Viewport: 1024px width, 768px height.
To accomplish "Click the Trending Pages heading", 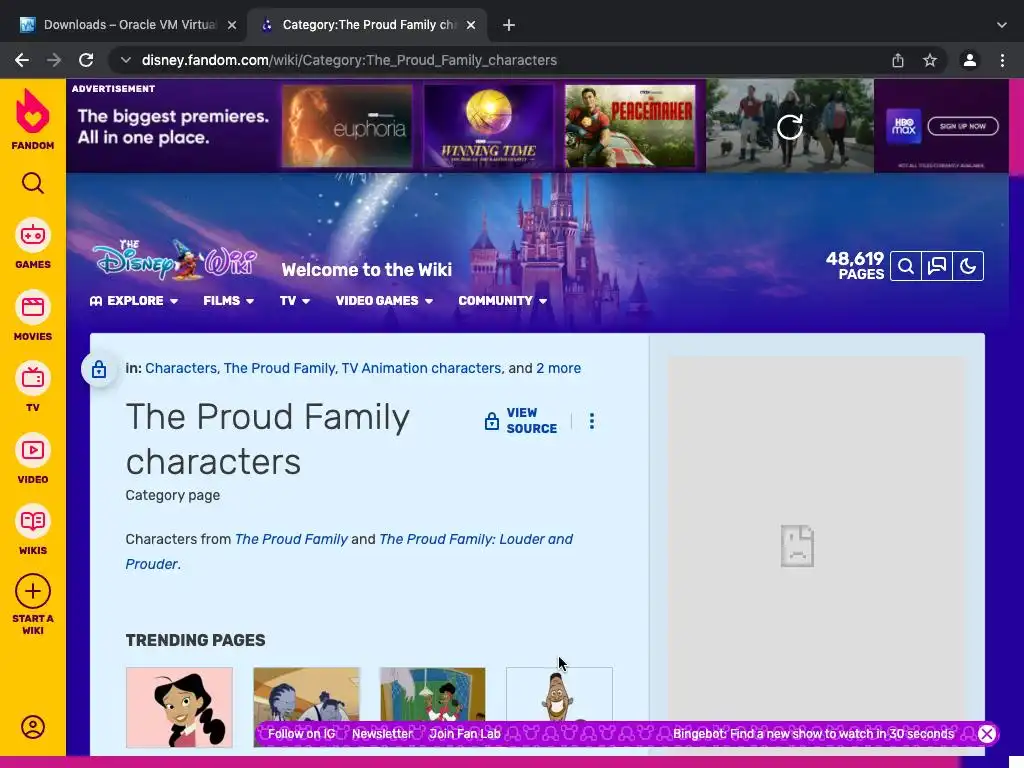I will point(195,640).
